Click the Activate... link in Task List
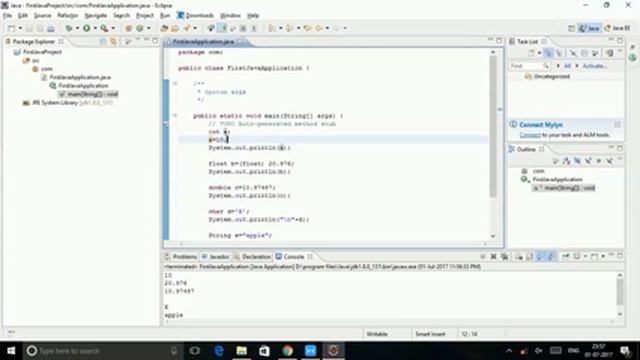 (595, 66)
